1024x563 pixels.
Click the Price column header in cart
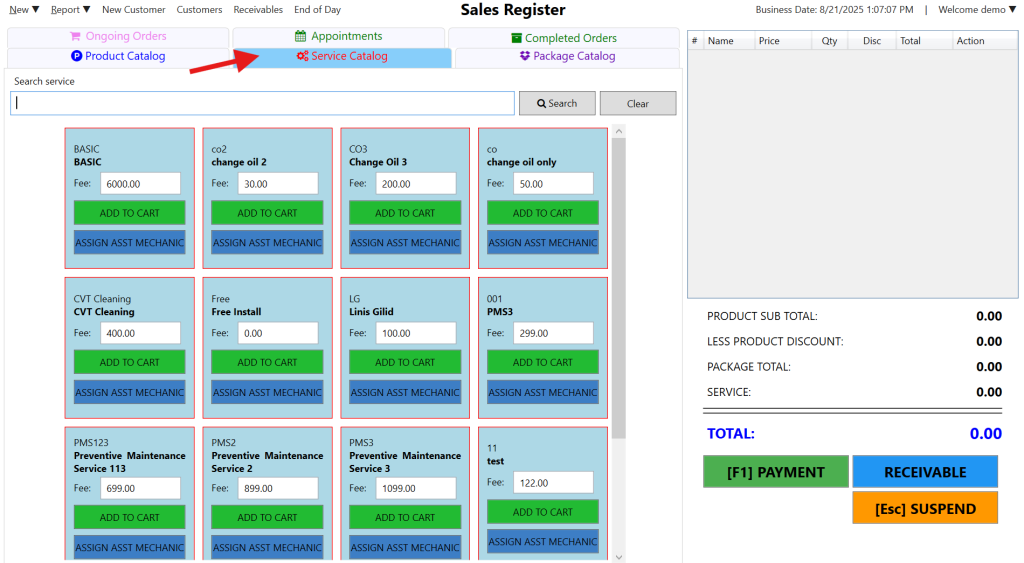pos(783,40)
